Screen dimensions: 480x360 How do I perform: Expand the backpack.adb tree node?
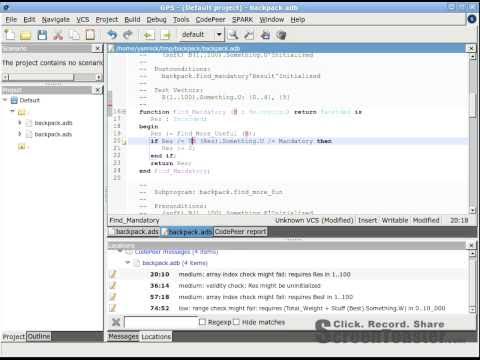coord(20,123)
